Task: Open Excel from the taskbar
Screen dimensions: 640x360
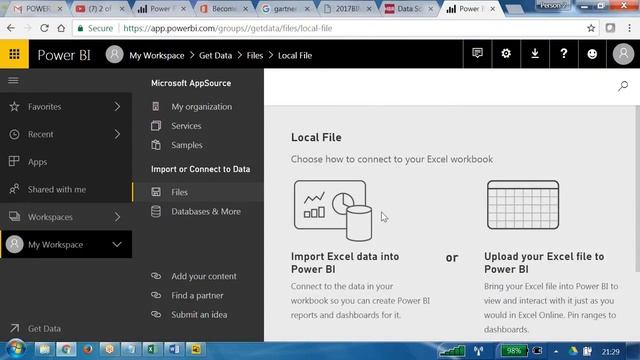Action: (x=152, y=349)
